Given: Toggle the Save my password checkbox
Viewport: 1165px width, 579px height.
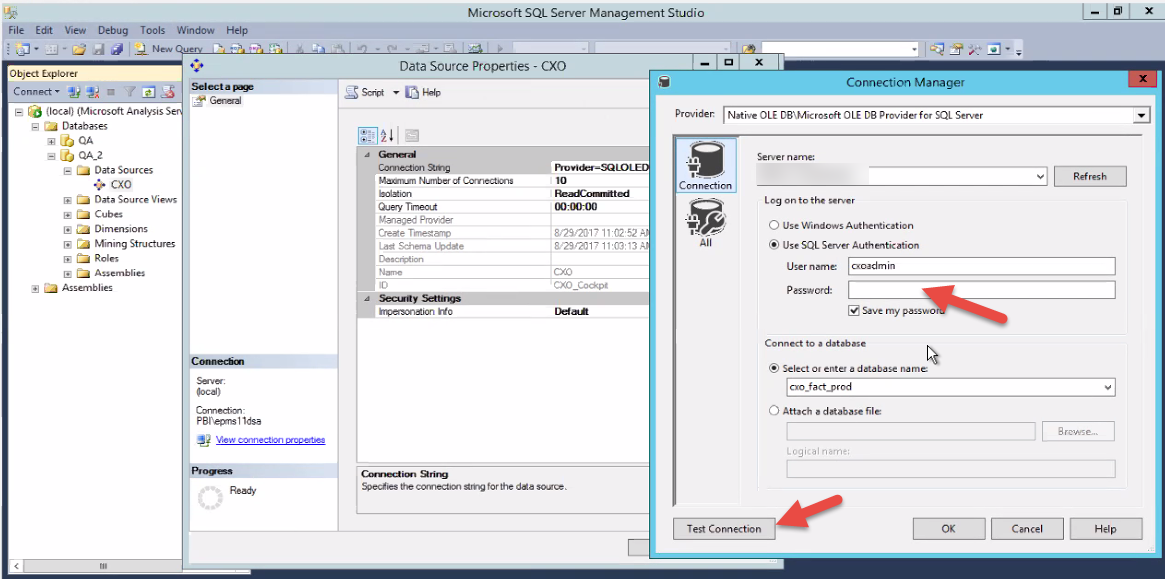Looking at the screenshot, I should coord(854,311).
